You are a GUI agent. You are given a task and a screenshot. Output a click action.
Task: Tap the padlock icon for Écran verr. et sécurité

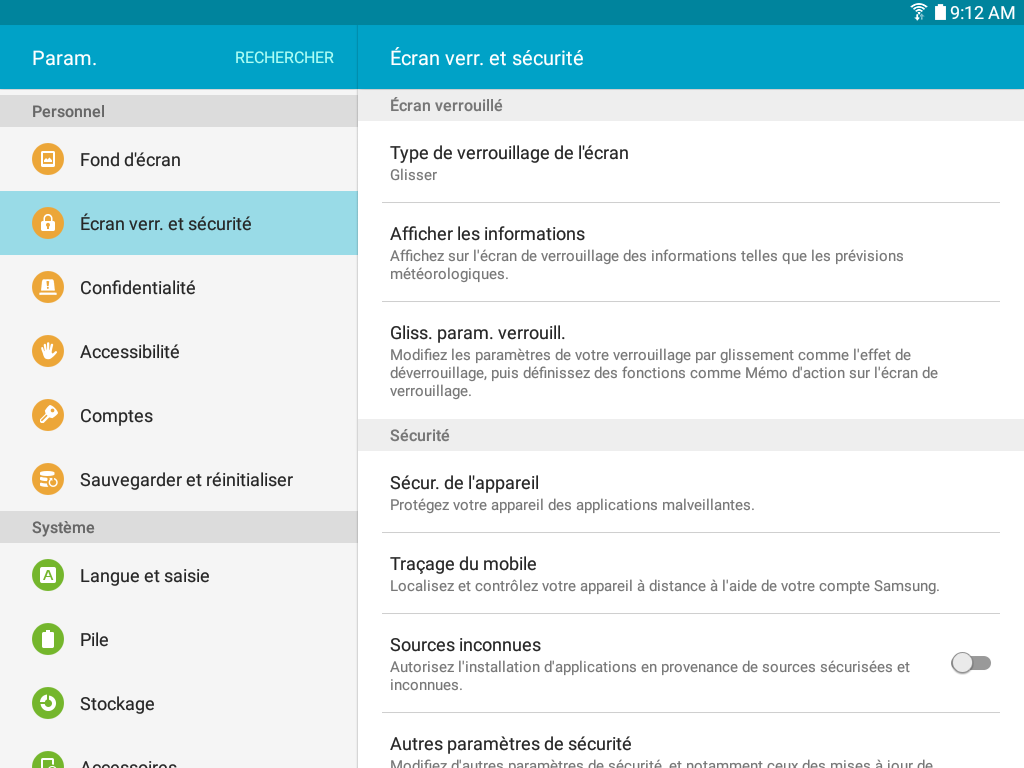tap(48, 223)
